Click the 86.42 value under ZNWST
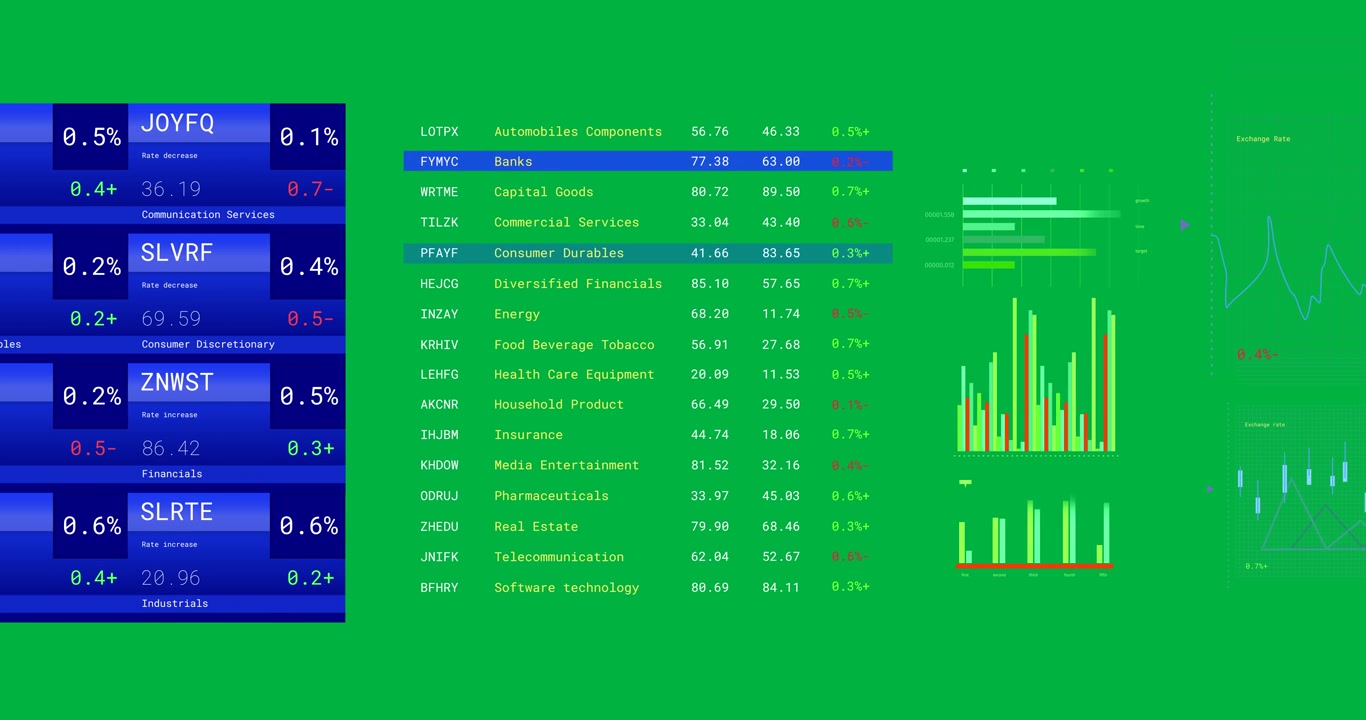The image size is (1366, 720). coord(171,448)
